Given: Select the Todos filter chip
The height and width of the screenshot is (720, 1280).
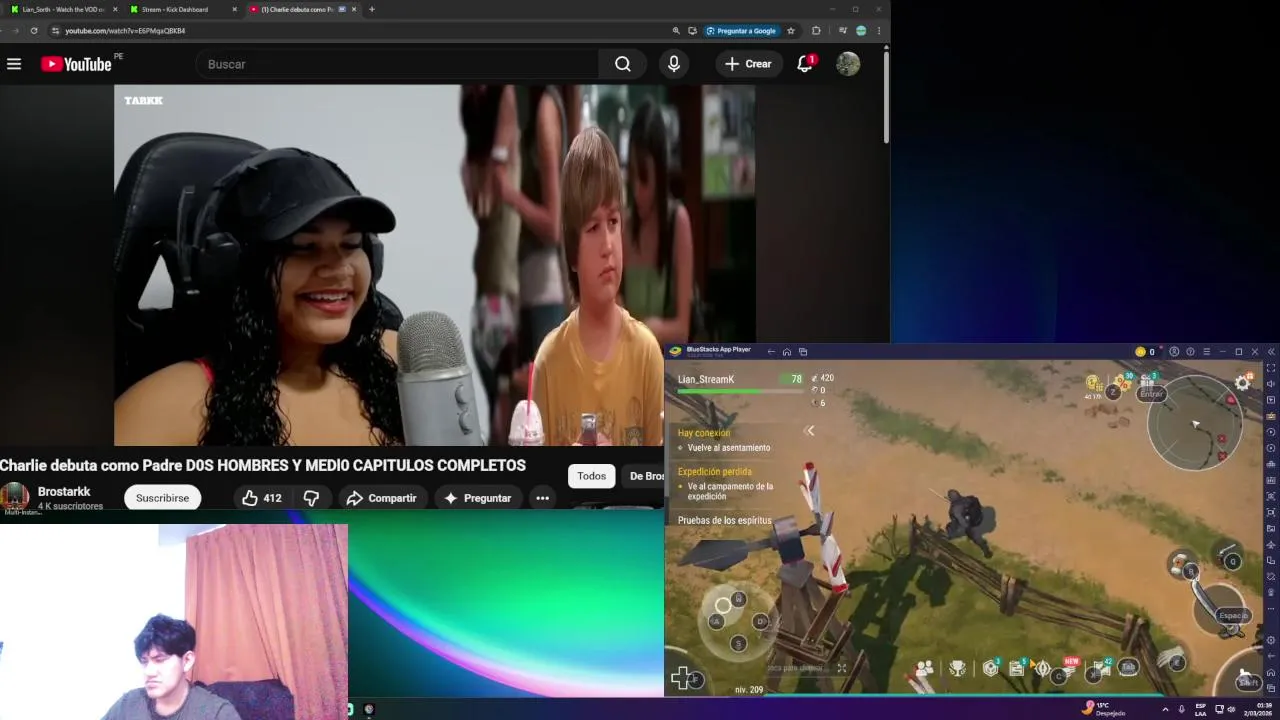Looking at the screenshot, I should point(591,476).
